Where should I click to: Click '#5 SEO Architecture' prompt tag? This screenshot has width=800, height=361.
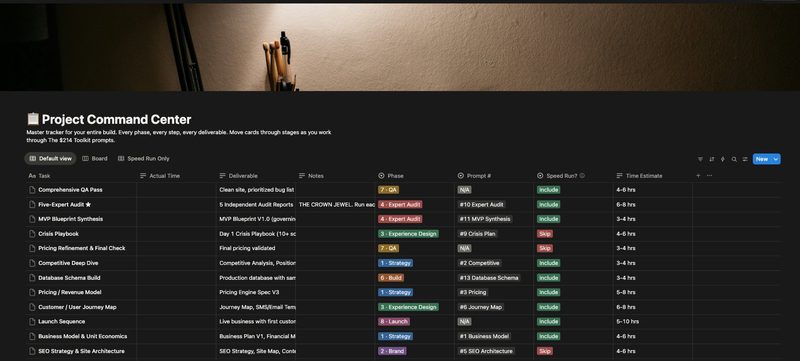486,351
